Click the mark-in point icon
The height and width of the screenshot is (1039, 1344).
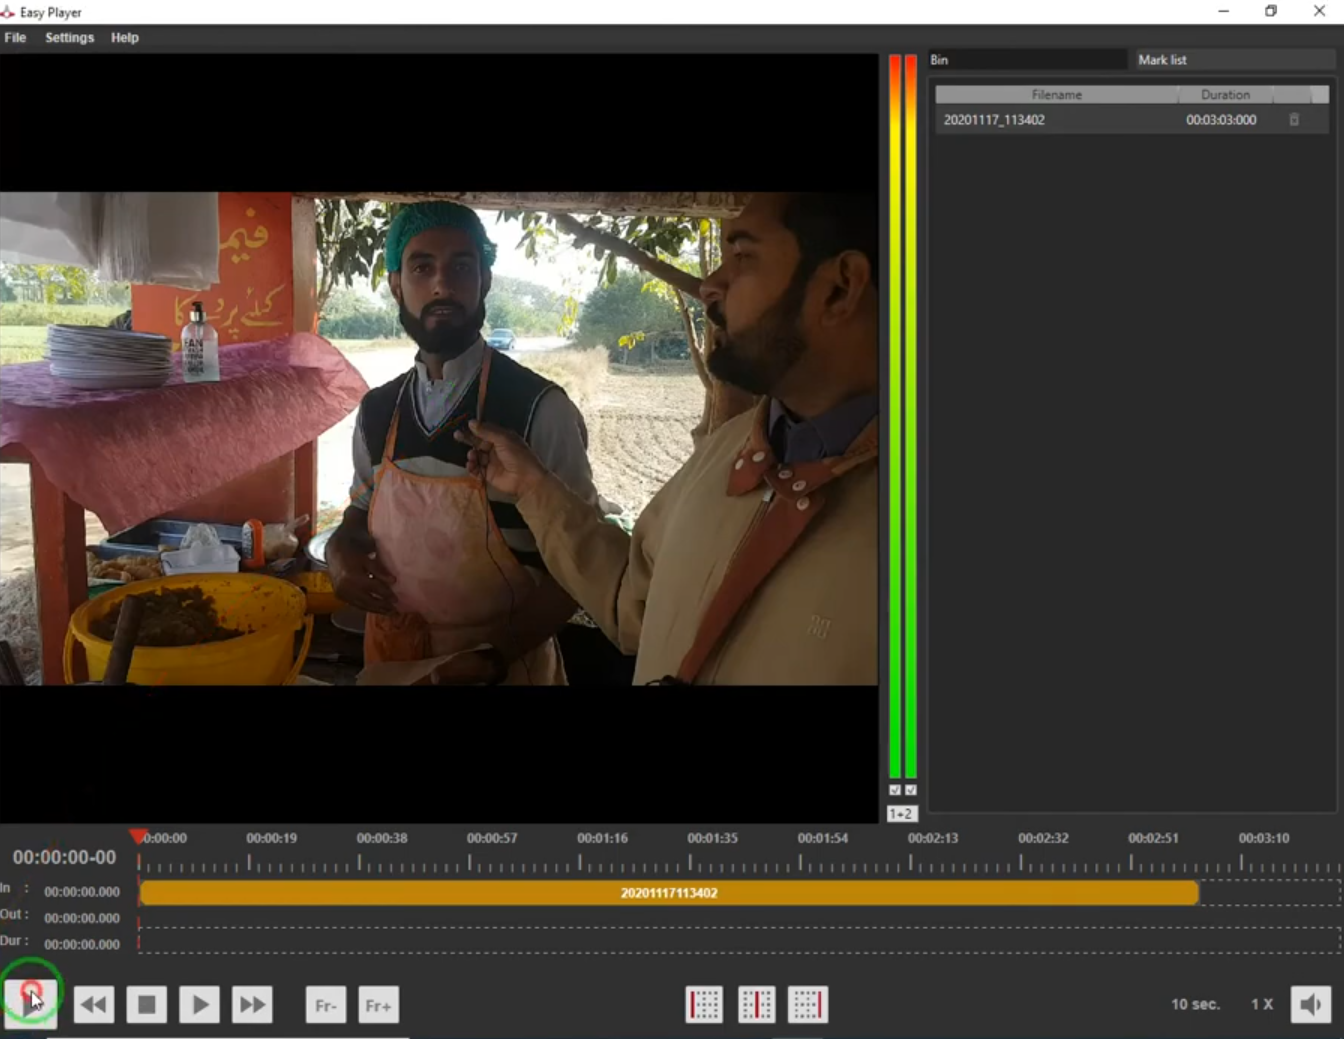(704, 1004)
